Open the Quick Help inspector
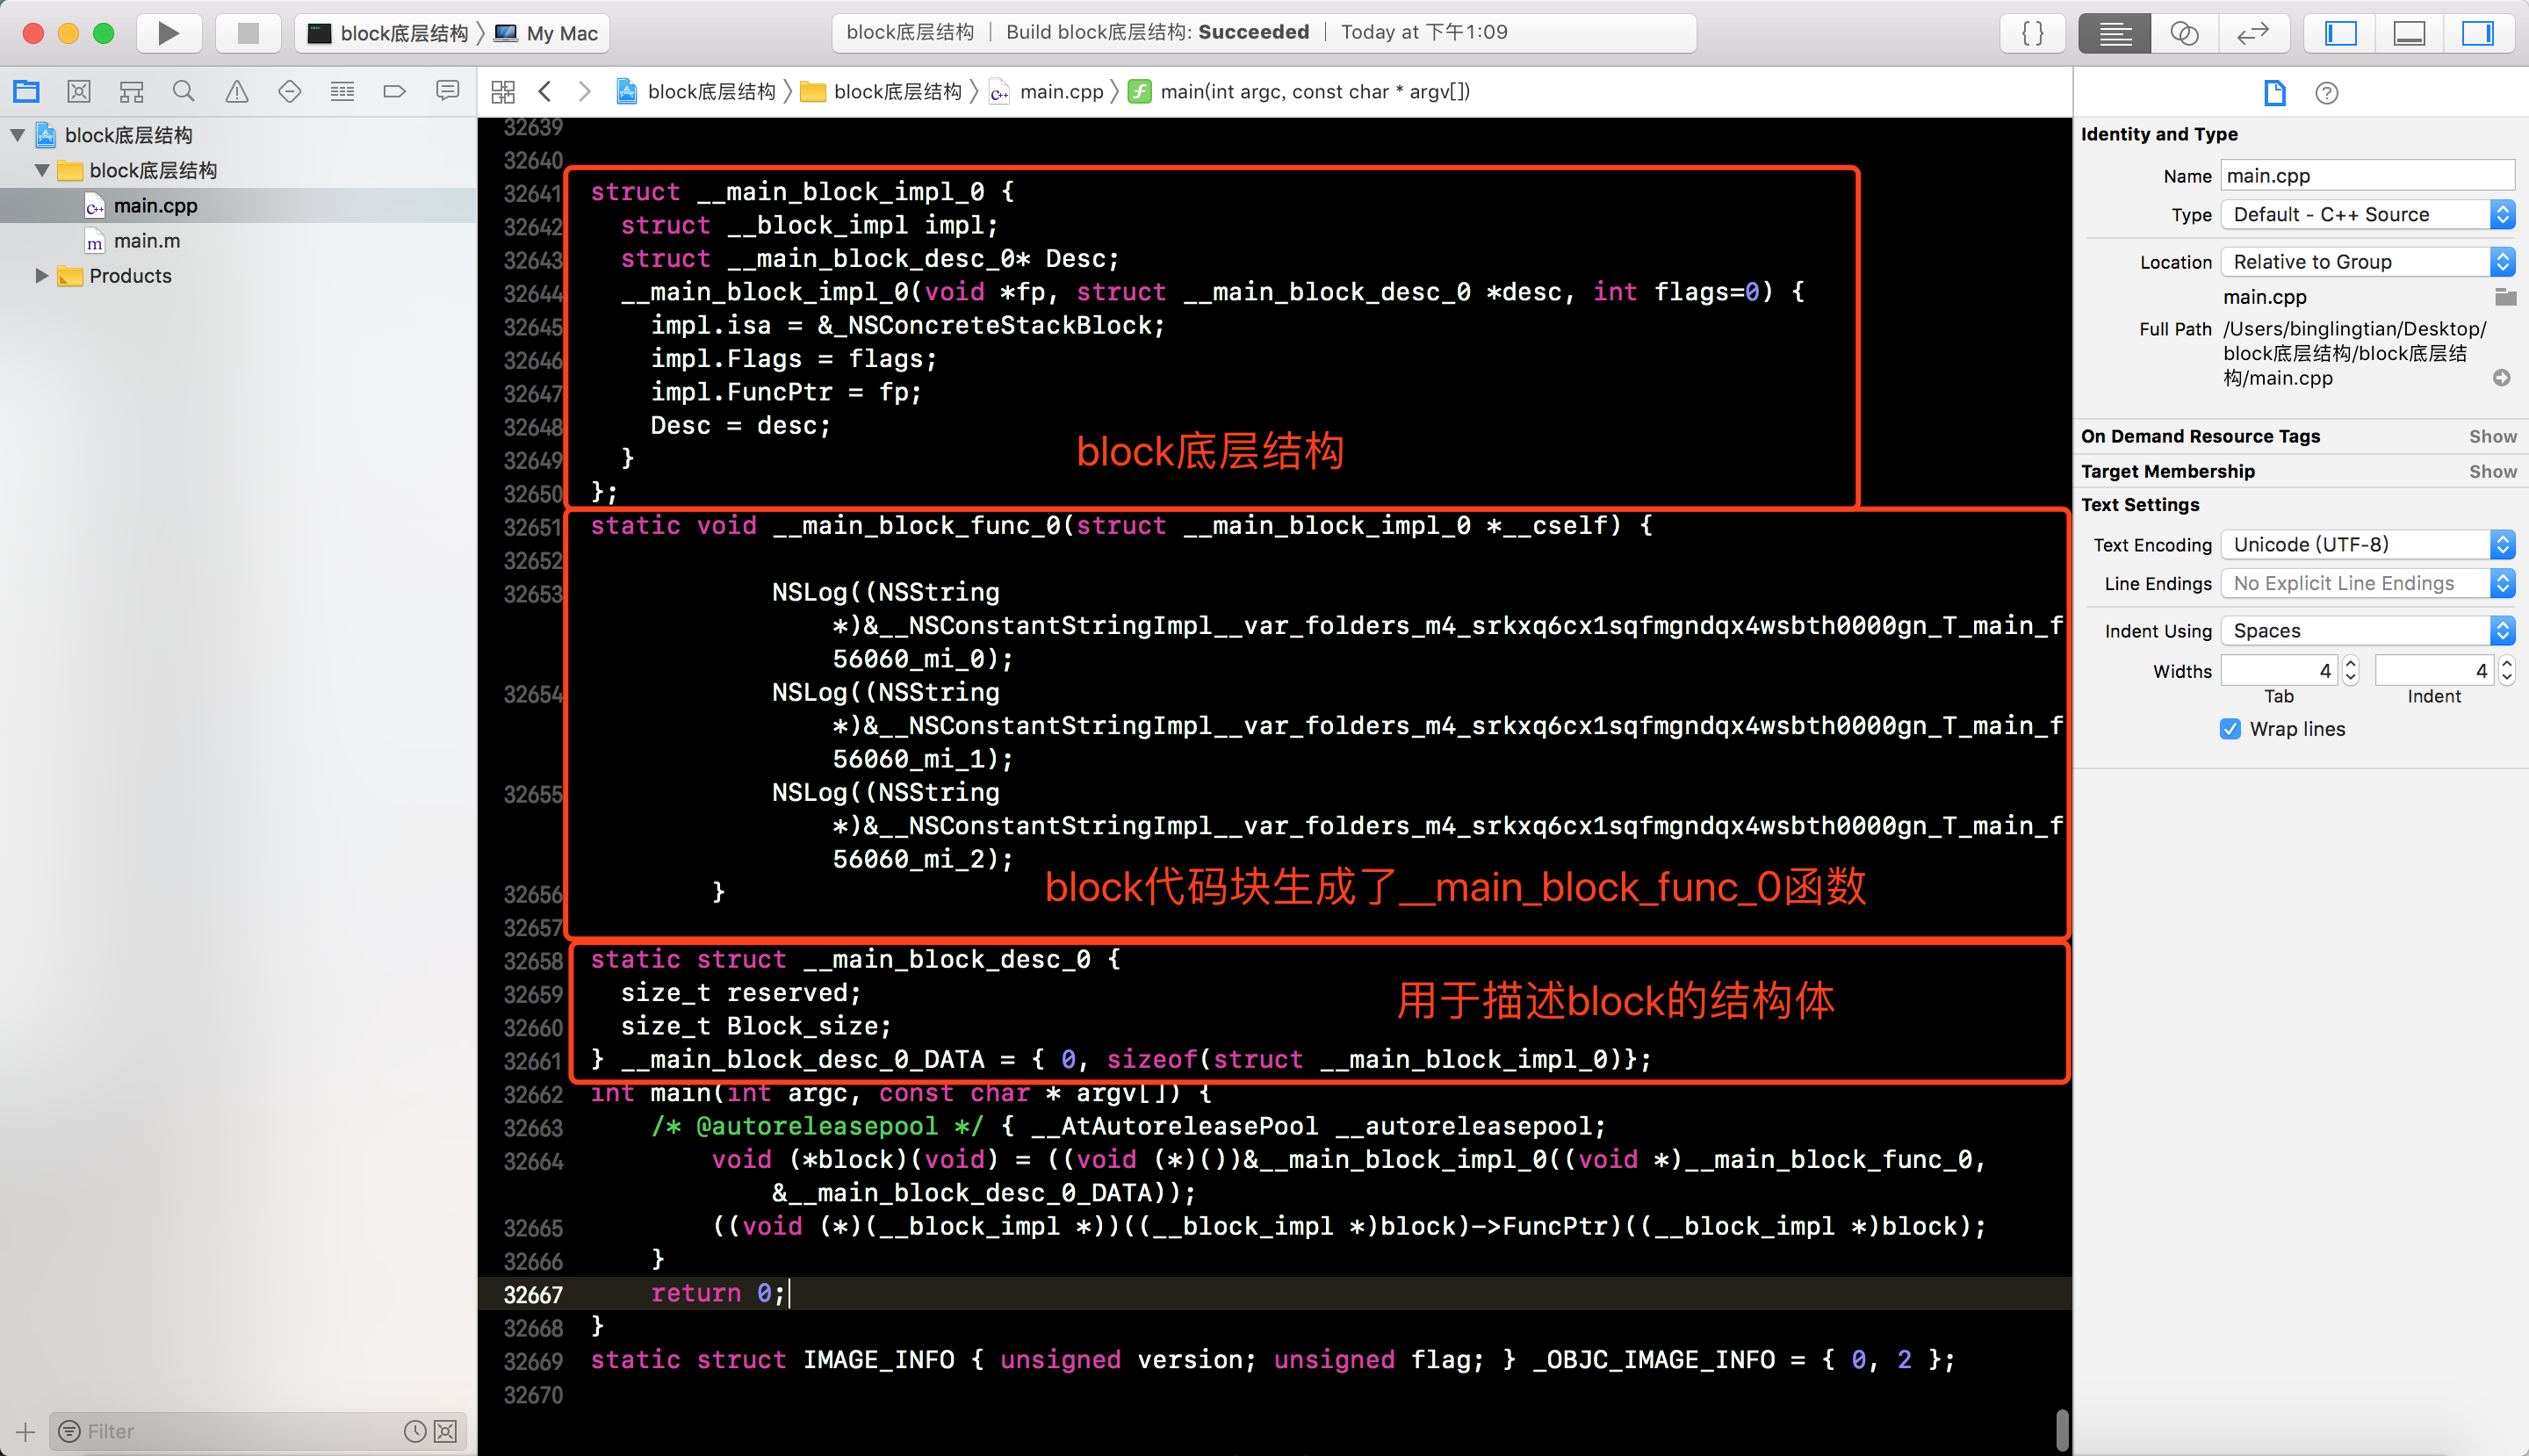This screenshot has height=1456, width=2529. point(2326,93)
